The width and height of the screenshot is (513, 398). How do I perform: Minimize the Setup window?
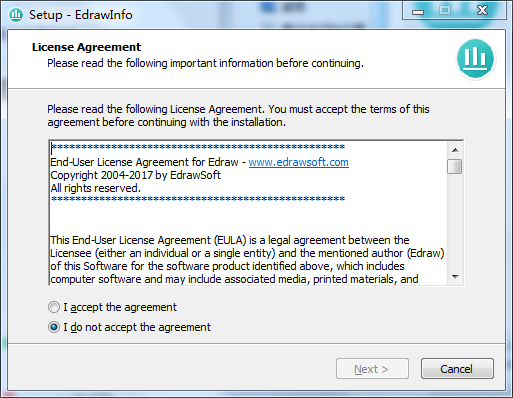tap(418, 11)
